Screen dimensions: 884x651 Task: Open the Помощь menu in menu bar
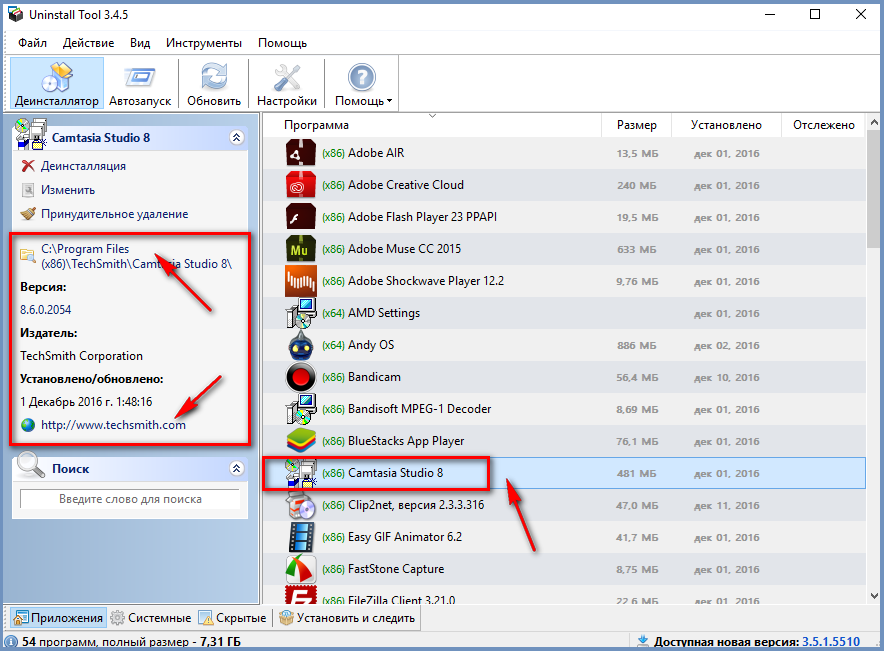click(282, 43)
